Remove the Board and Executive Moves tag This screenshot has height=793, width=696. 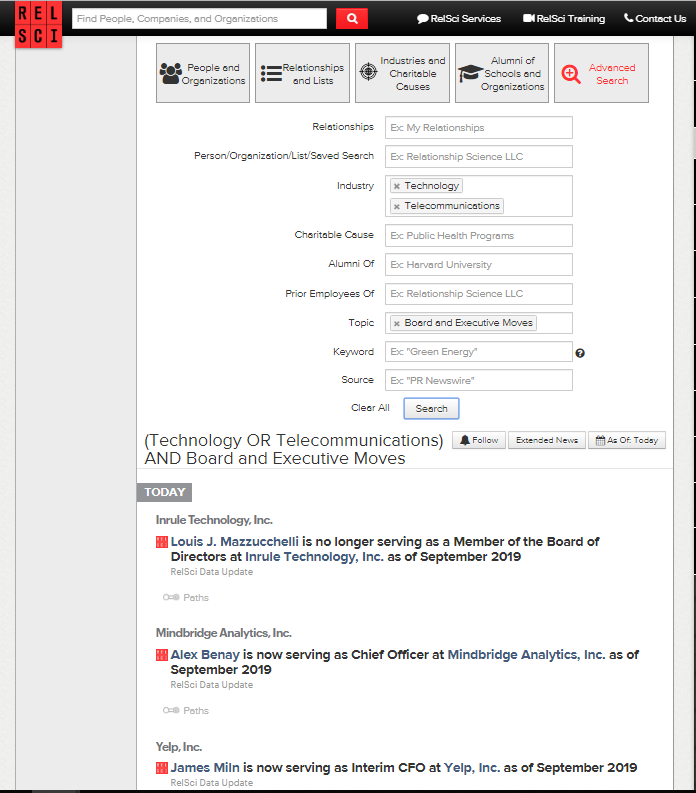(x=397, y=323)
